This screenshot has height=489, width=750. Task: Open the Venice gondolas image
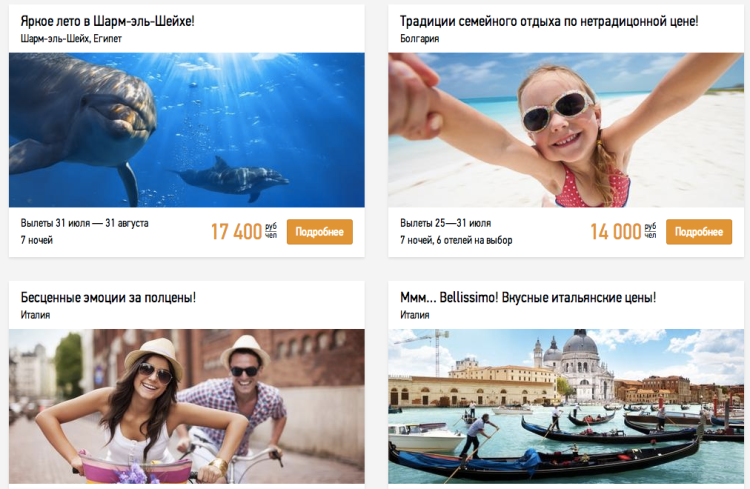coord(566,406)
